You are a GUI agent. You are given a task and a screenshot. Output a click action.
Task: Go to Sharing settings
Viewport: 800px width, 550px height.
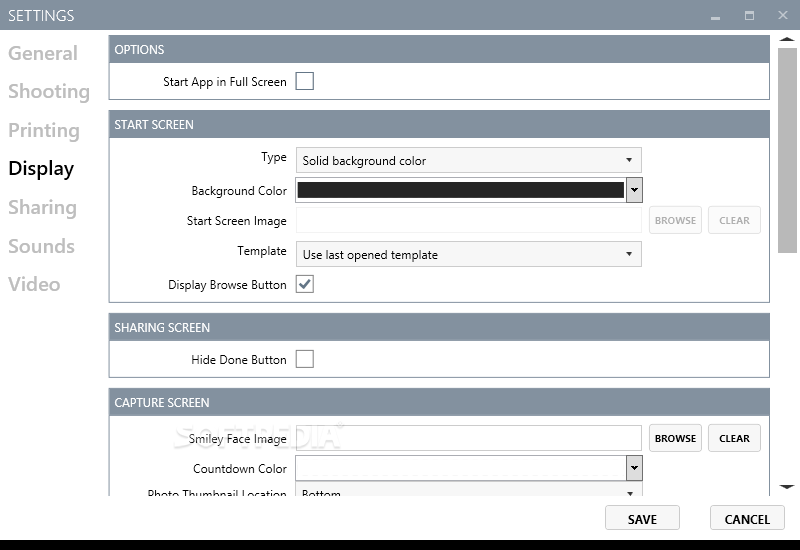42,207
